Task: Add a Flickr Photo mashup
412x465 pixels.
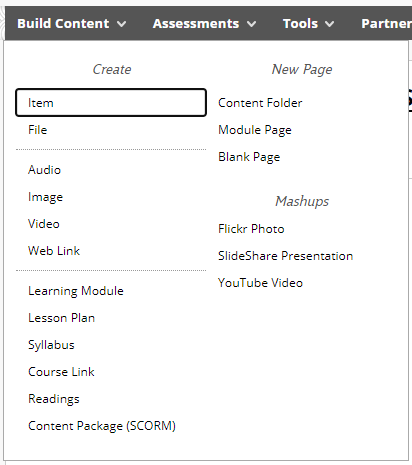Action: click(x=251, y=229)
